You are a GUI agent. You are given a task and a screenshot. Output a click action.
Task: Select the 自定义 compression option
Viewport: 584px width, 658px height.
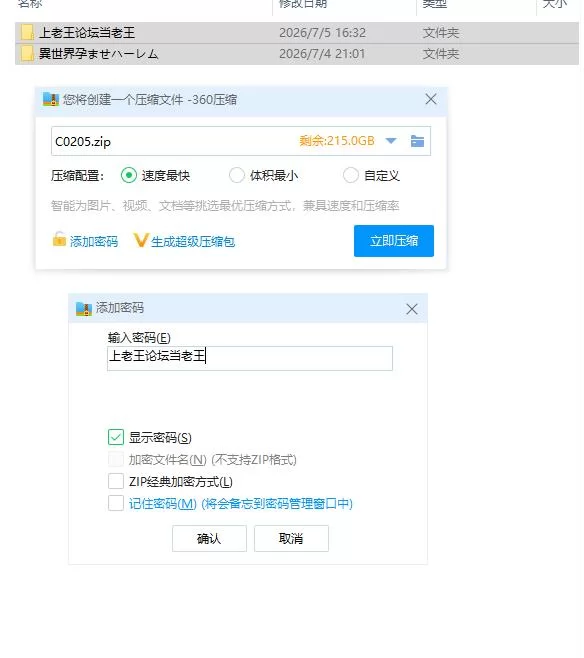click(351, 175)
